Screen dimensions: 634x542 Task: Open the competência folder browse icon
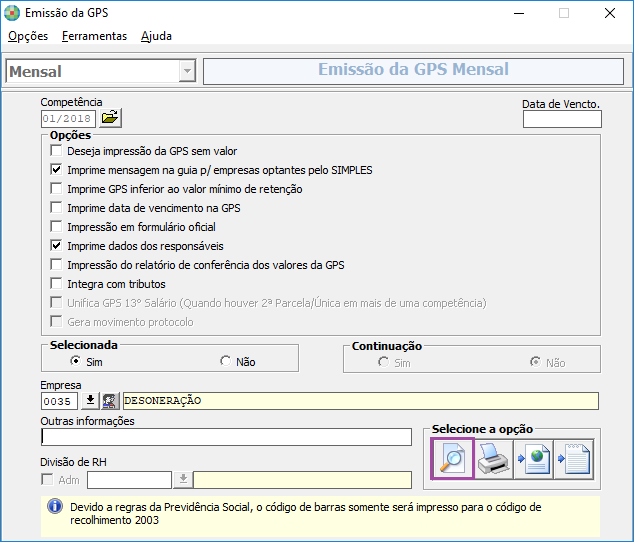[x=110, y=118]
